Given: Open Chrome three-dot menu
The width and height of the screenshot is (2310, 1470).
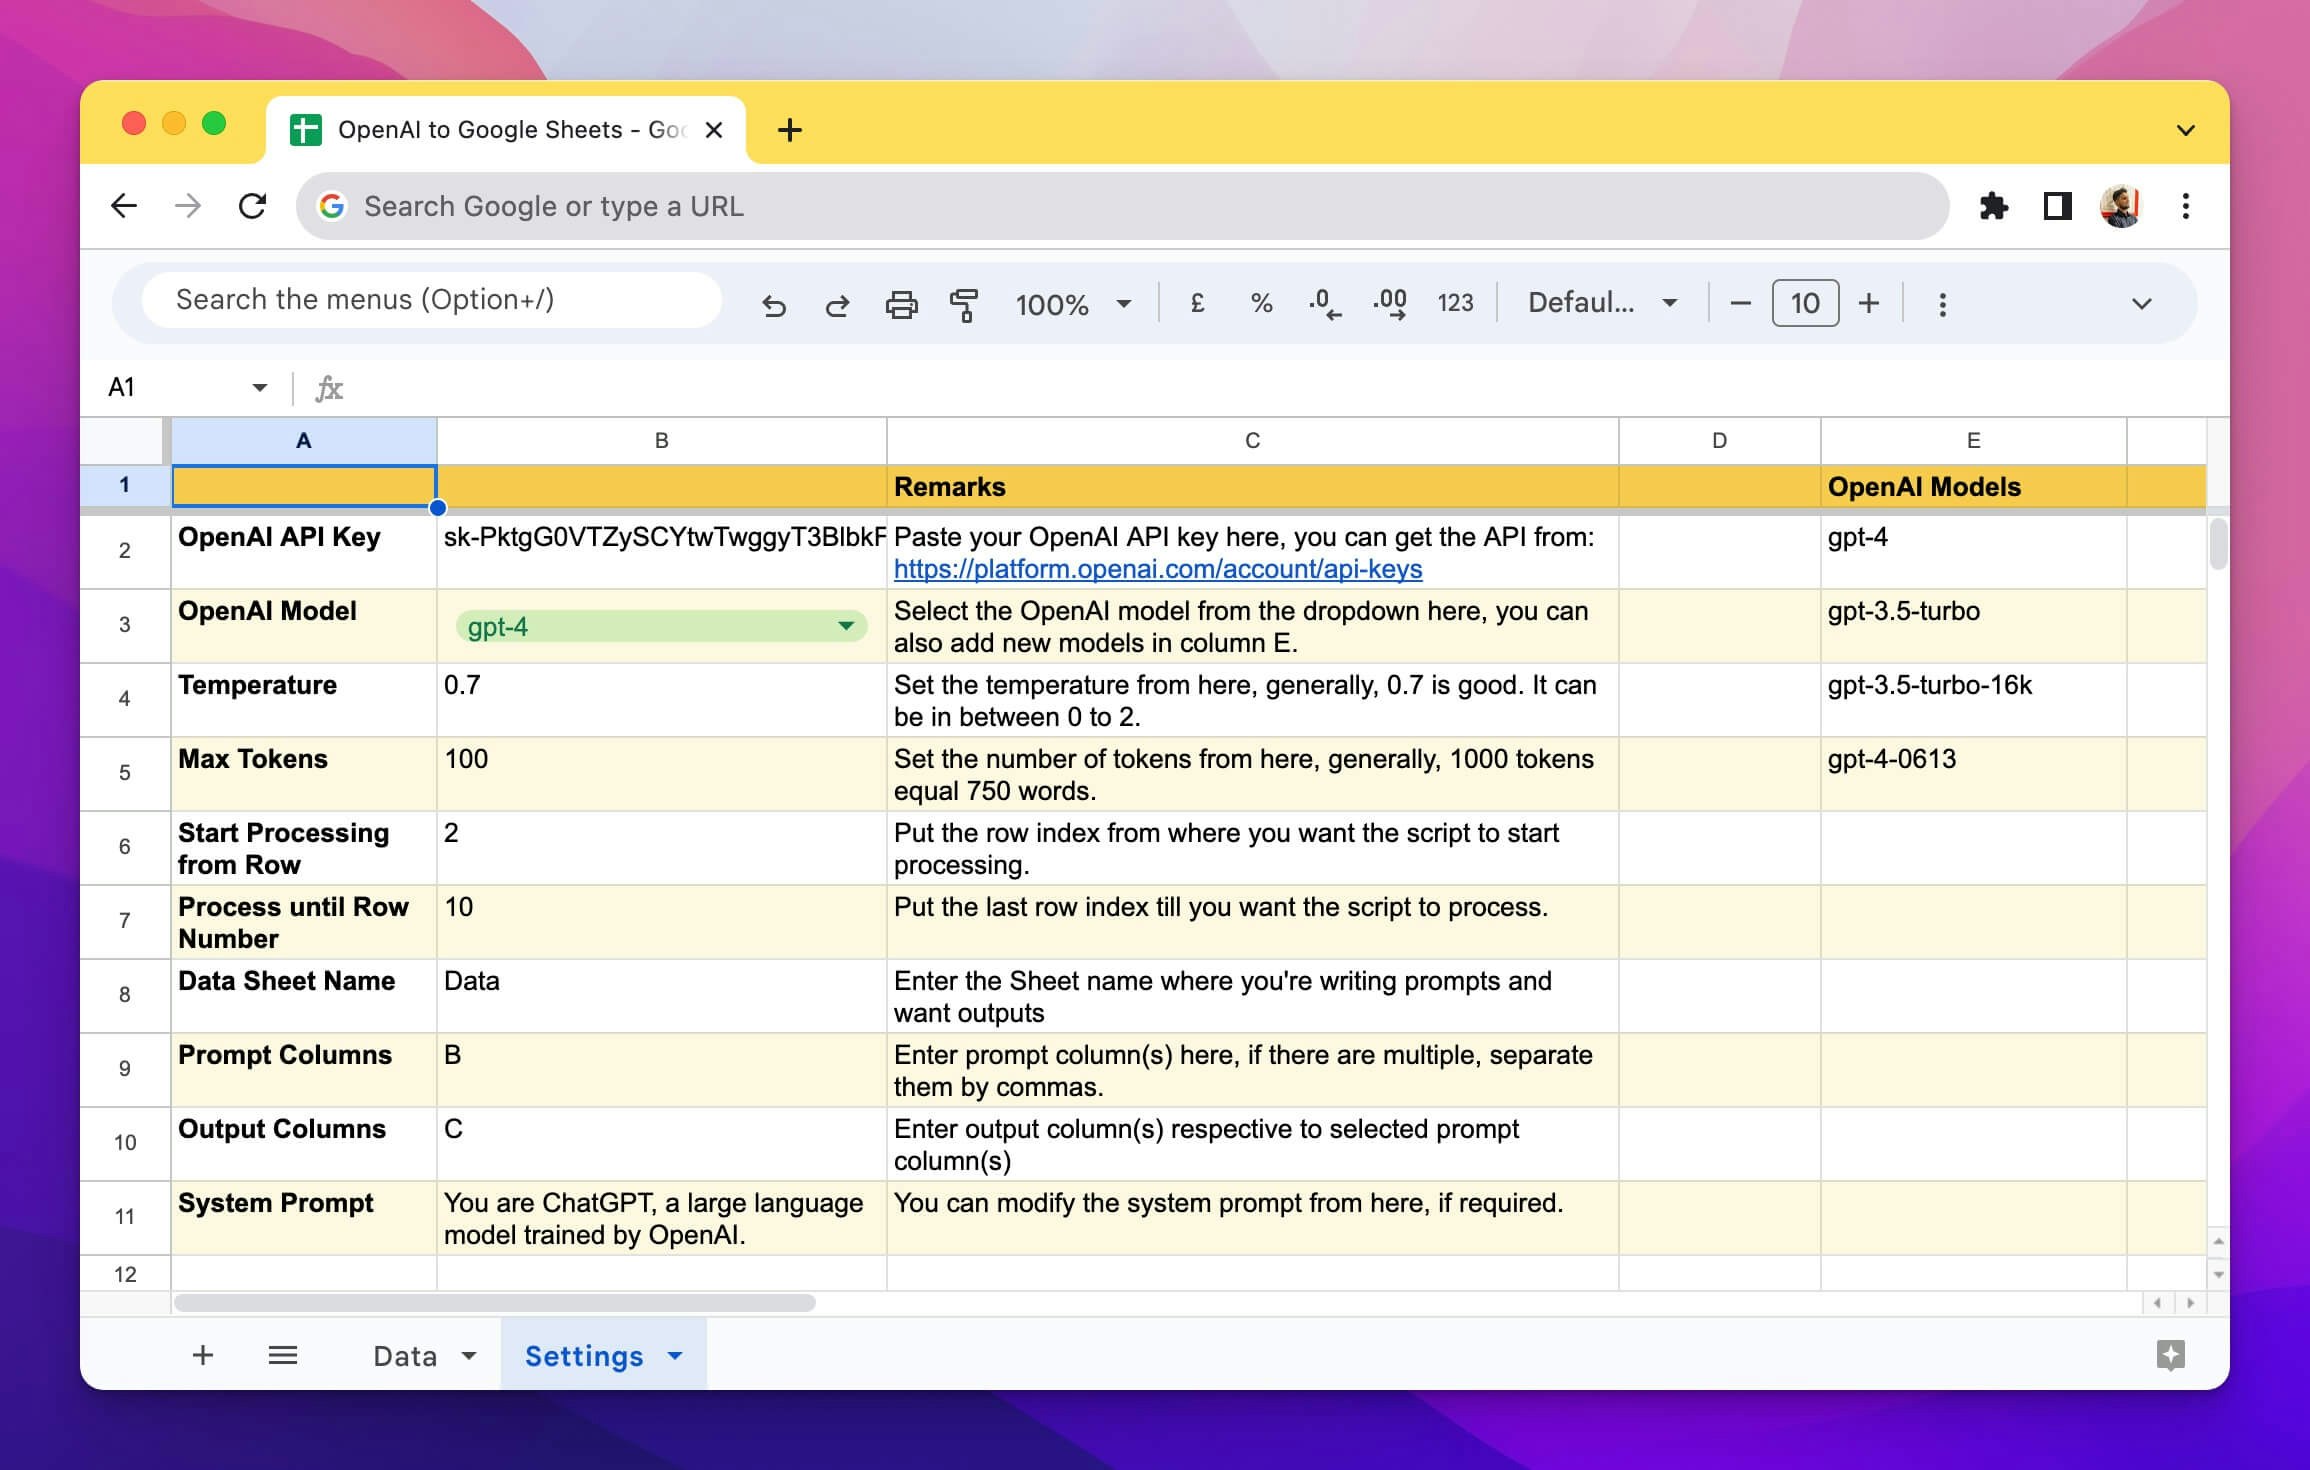Looking at the screenshot, I should point(2185,206).
